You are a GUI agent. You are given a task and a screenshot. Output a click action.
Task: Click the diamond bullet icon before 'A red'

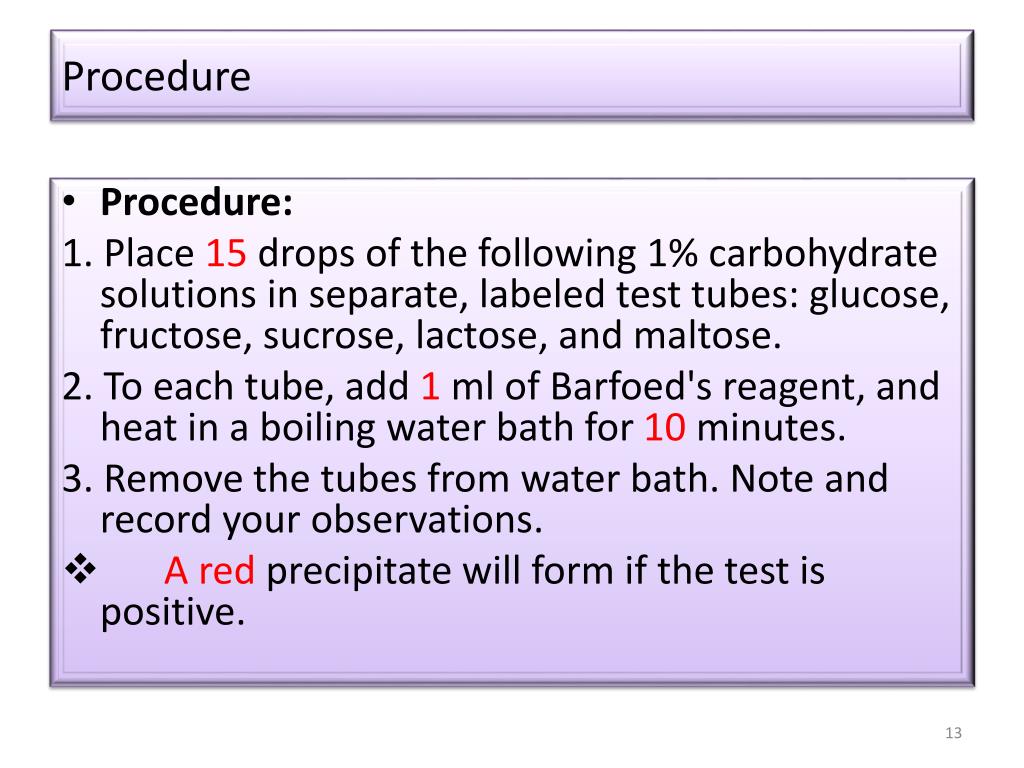pyautogui.click(x=81, y=569)
